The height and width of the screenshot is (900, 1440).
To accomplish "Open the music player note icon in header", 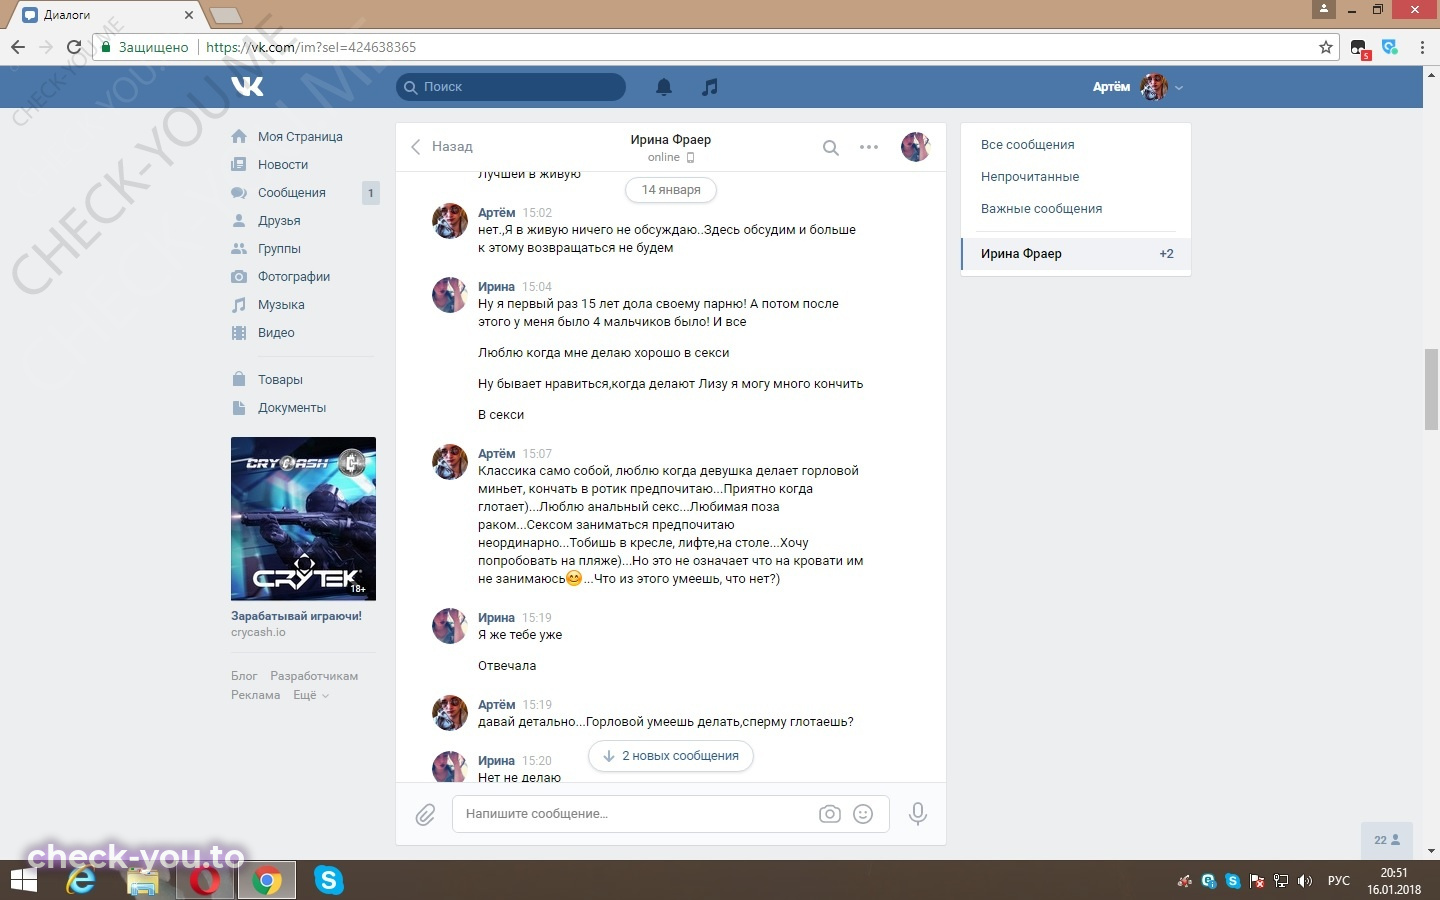I will (x=710, y=87).
